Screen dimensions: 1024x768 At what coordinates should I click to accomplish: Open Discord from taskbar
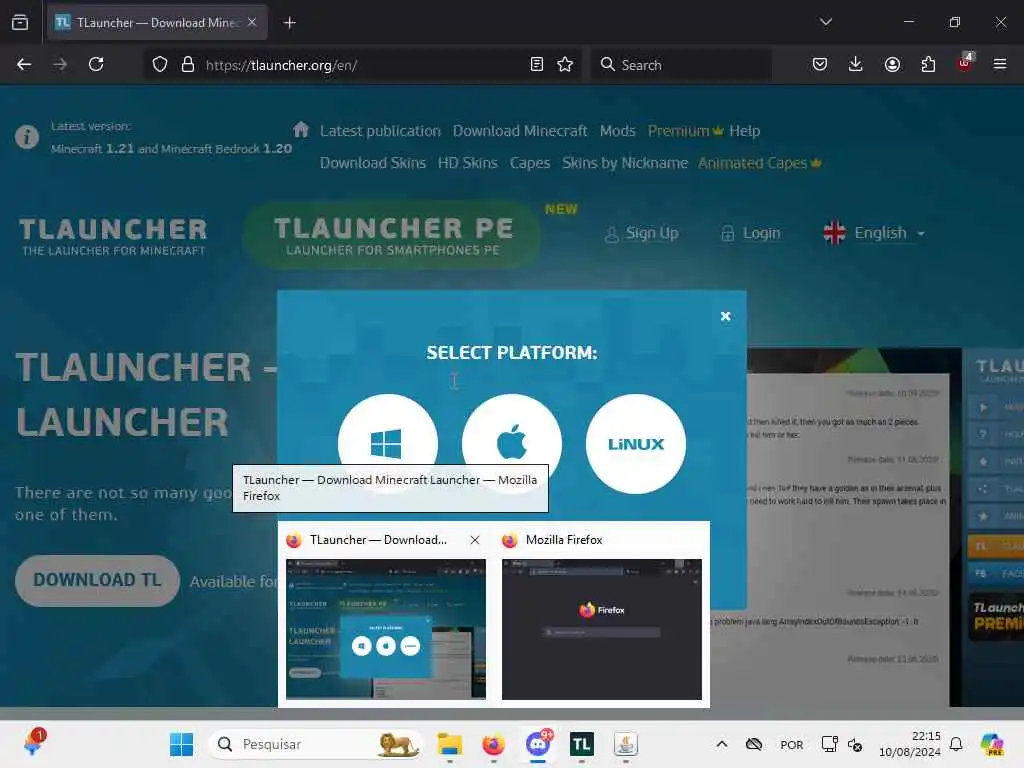click(538, 744)
